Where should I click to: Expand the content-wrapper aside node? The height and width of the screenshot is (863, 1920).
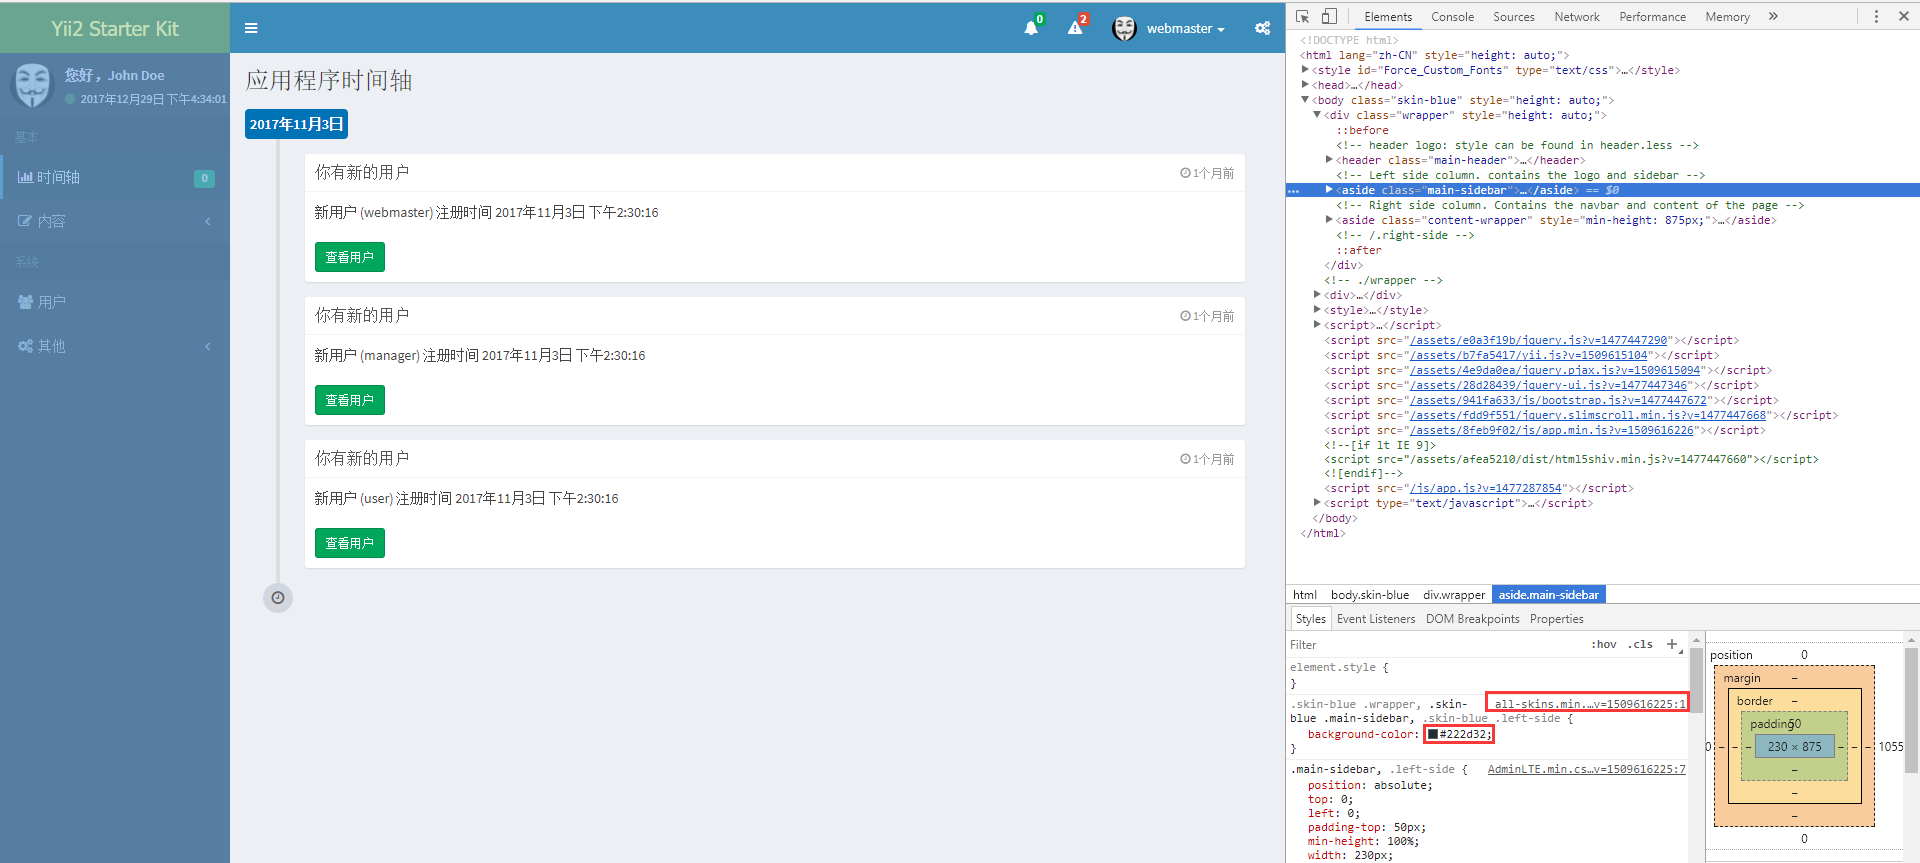pos(1329,220)
